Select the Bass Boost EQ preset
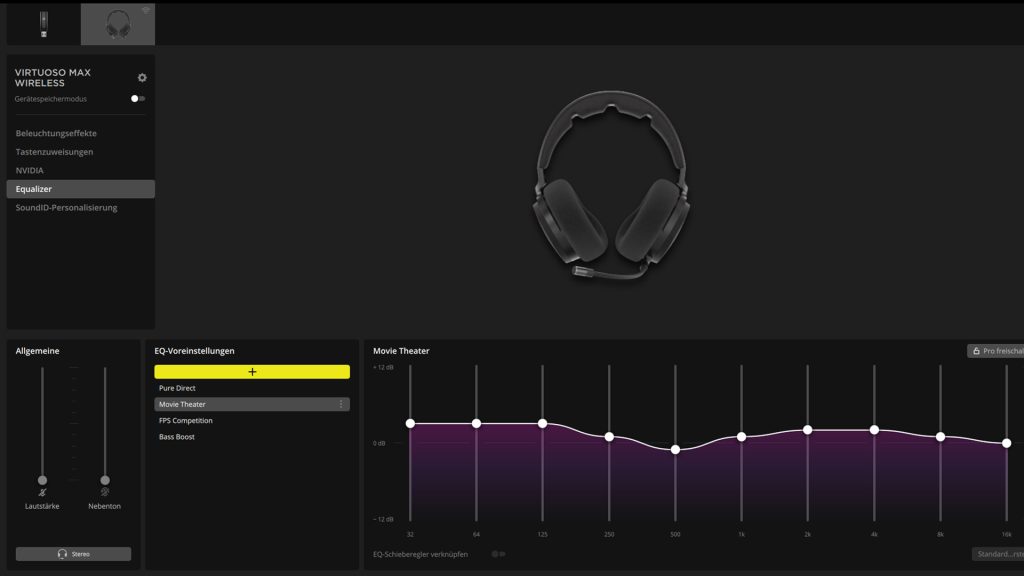1024x576 pixels. point(177,437)
